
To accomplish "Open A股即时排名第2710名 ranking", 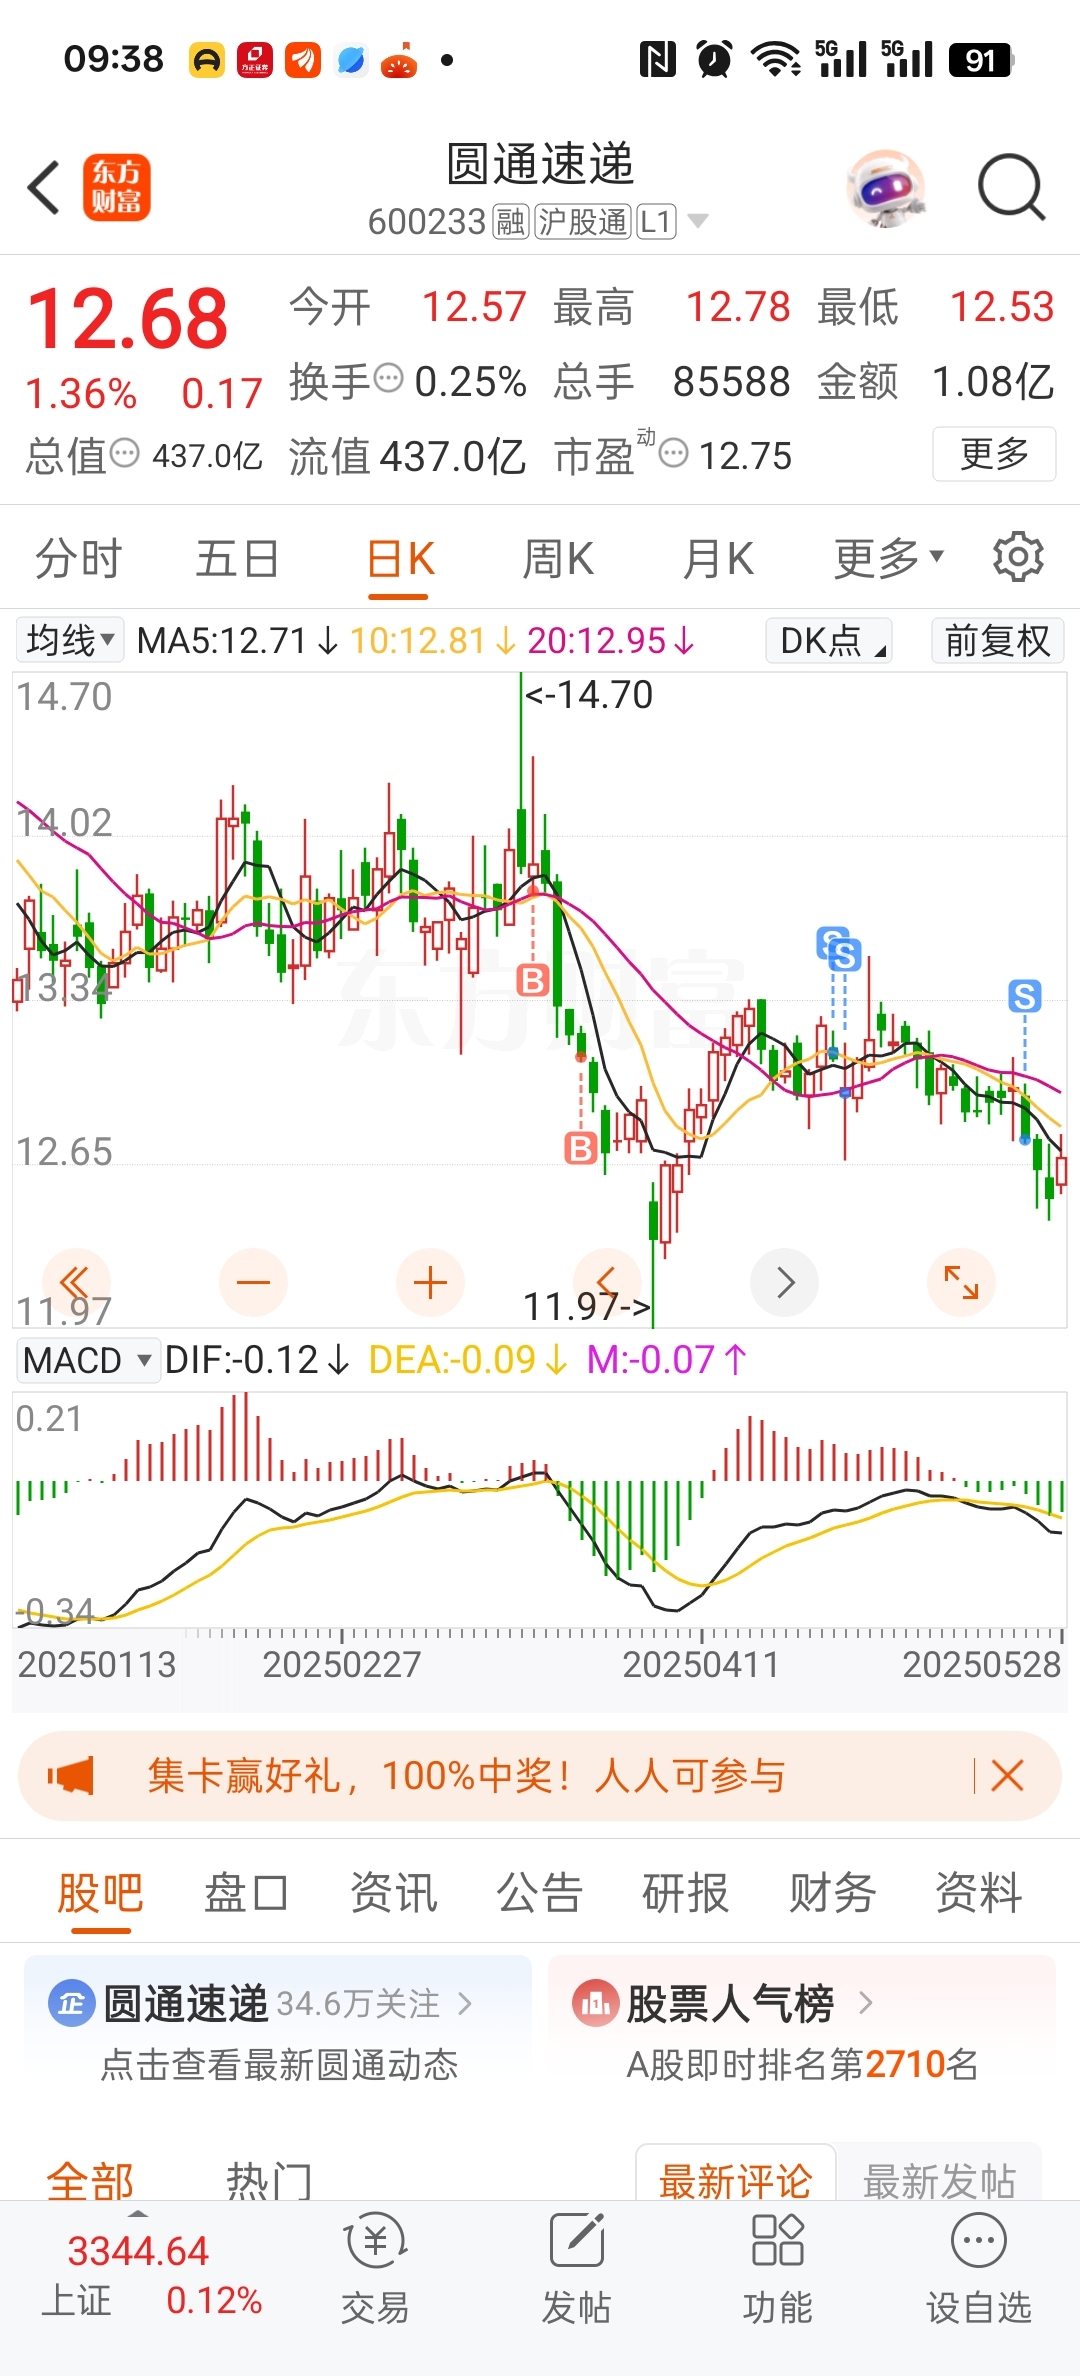I will point(802,2064).
